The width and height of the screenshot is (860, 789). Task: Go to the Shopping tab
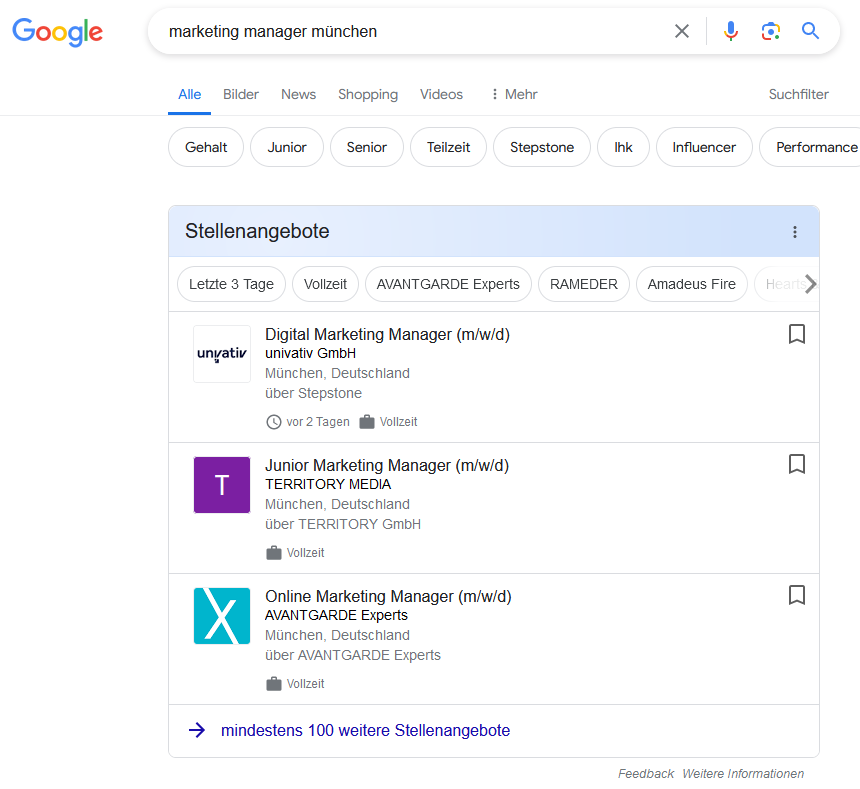pos(368,94)
